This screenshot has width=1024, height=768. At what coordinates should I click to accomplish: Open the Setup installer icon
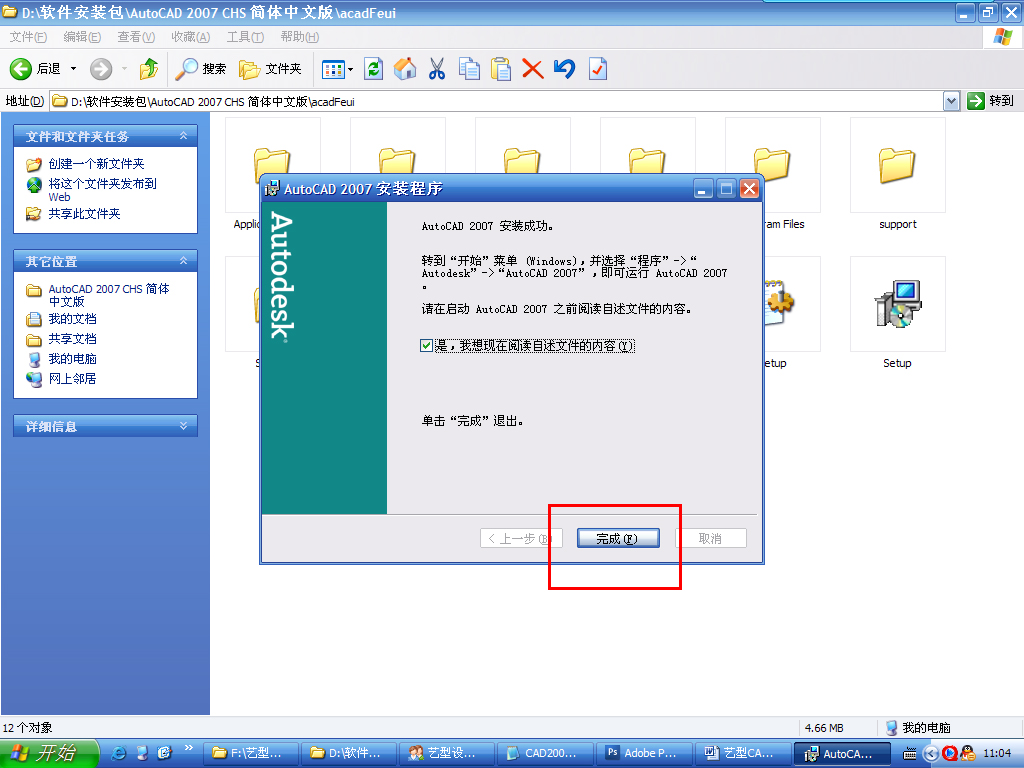point(896,305)
